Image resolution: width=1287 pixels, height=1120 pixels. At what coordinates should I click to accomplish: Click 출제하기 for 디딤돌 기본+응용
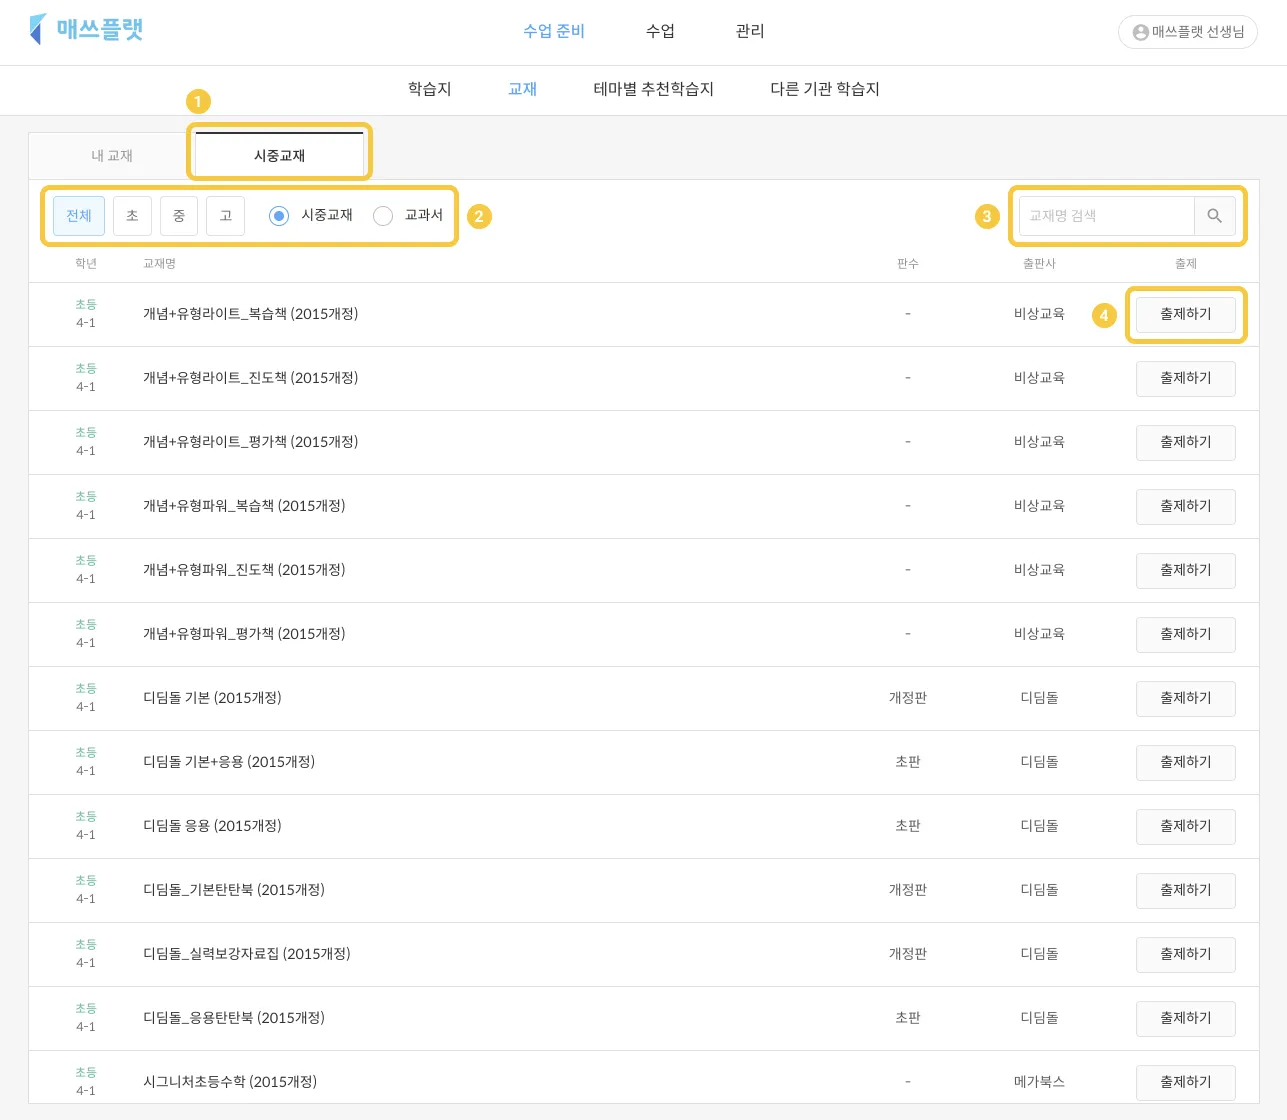[1186, 762]
